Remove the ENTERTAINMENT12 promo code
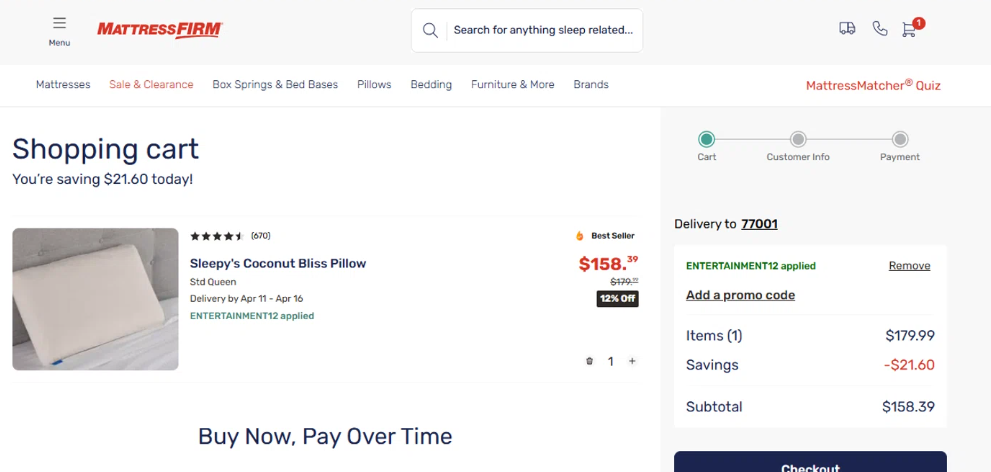Viewport: 991px width, 472px height. click(909, 266)
